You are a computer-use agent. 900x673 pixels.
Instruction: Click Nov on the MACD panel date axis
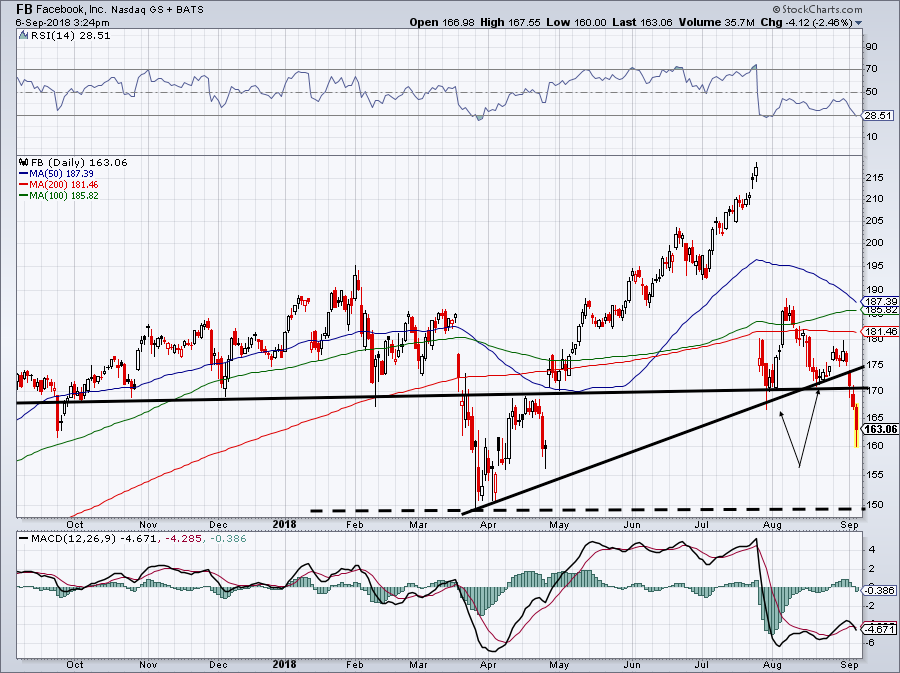coord(148,664)
